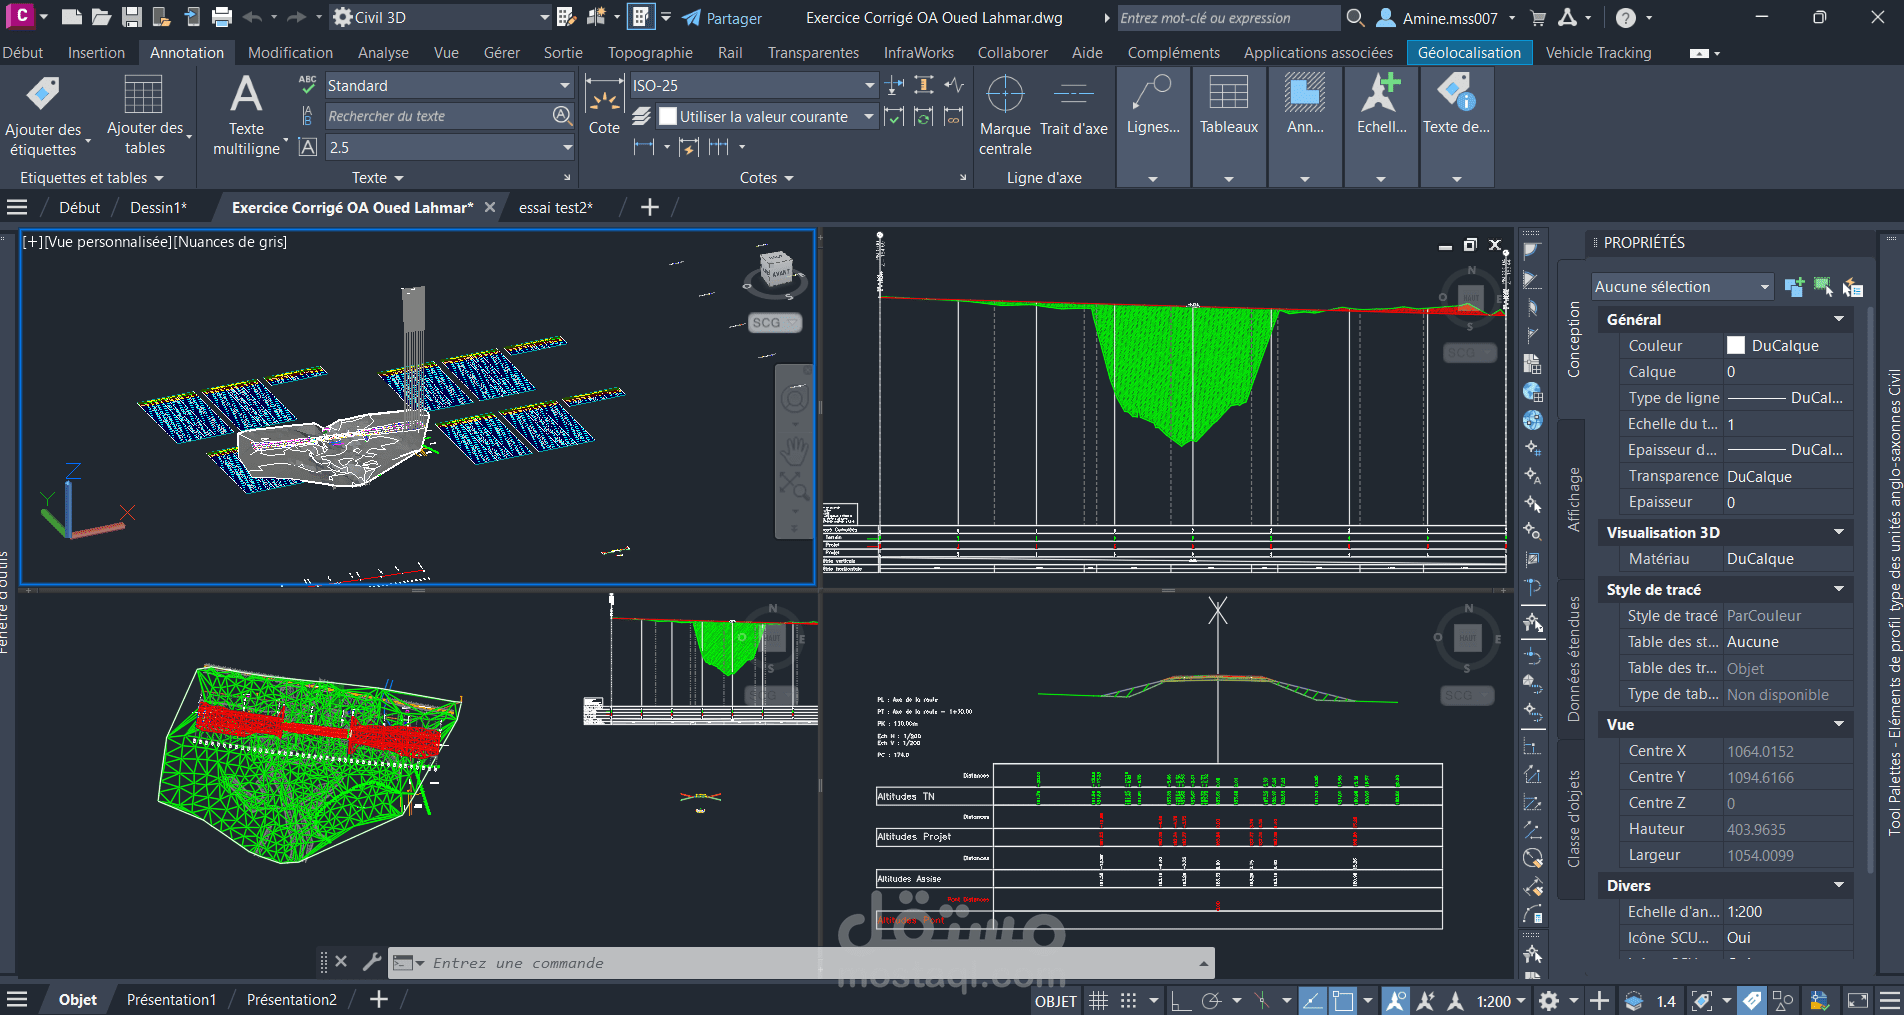Click the find text icon in Rechercher field

point(562,116)
